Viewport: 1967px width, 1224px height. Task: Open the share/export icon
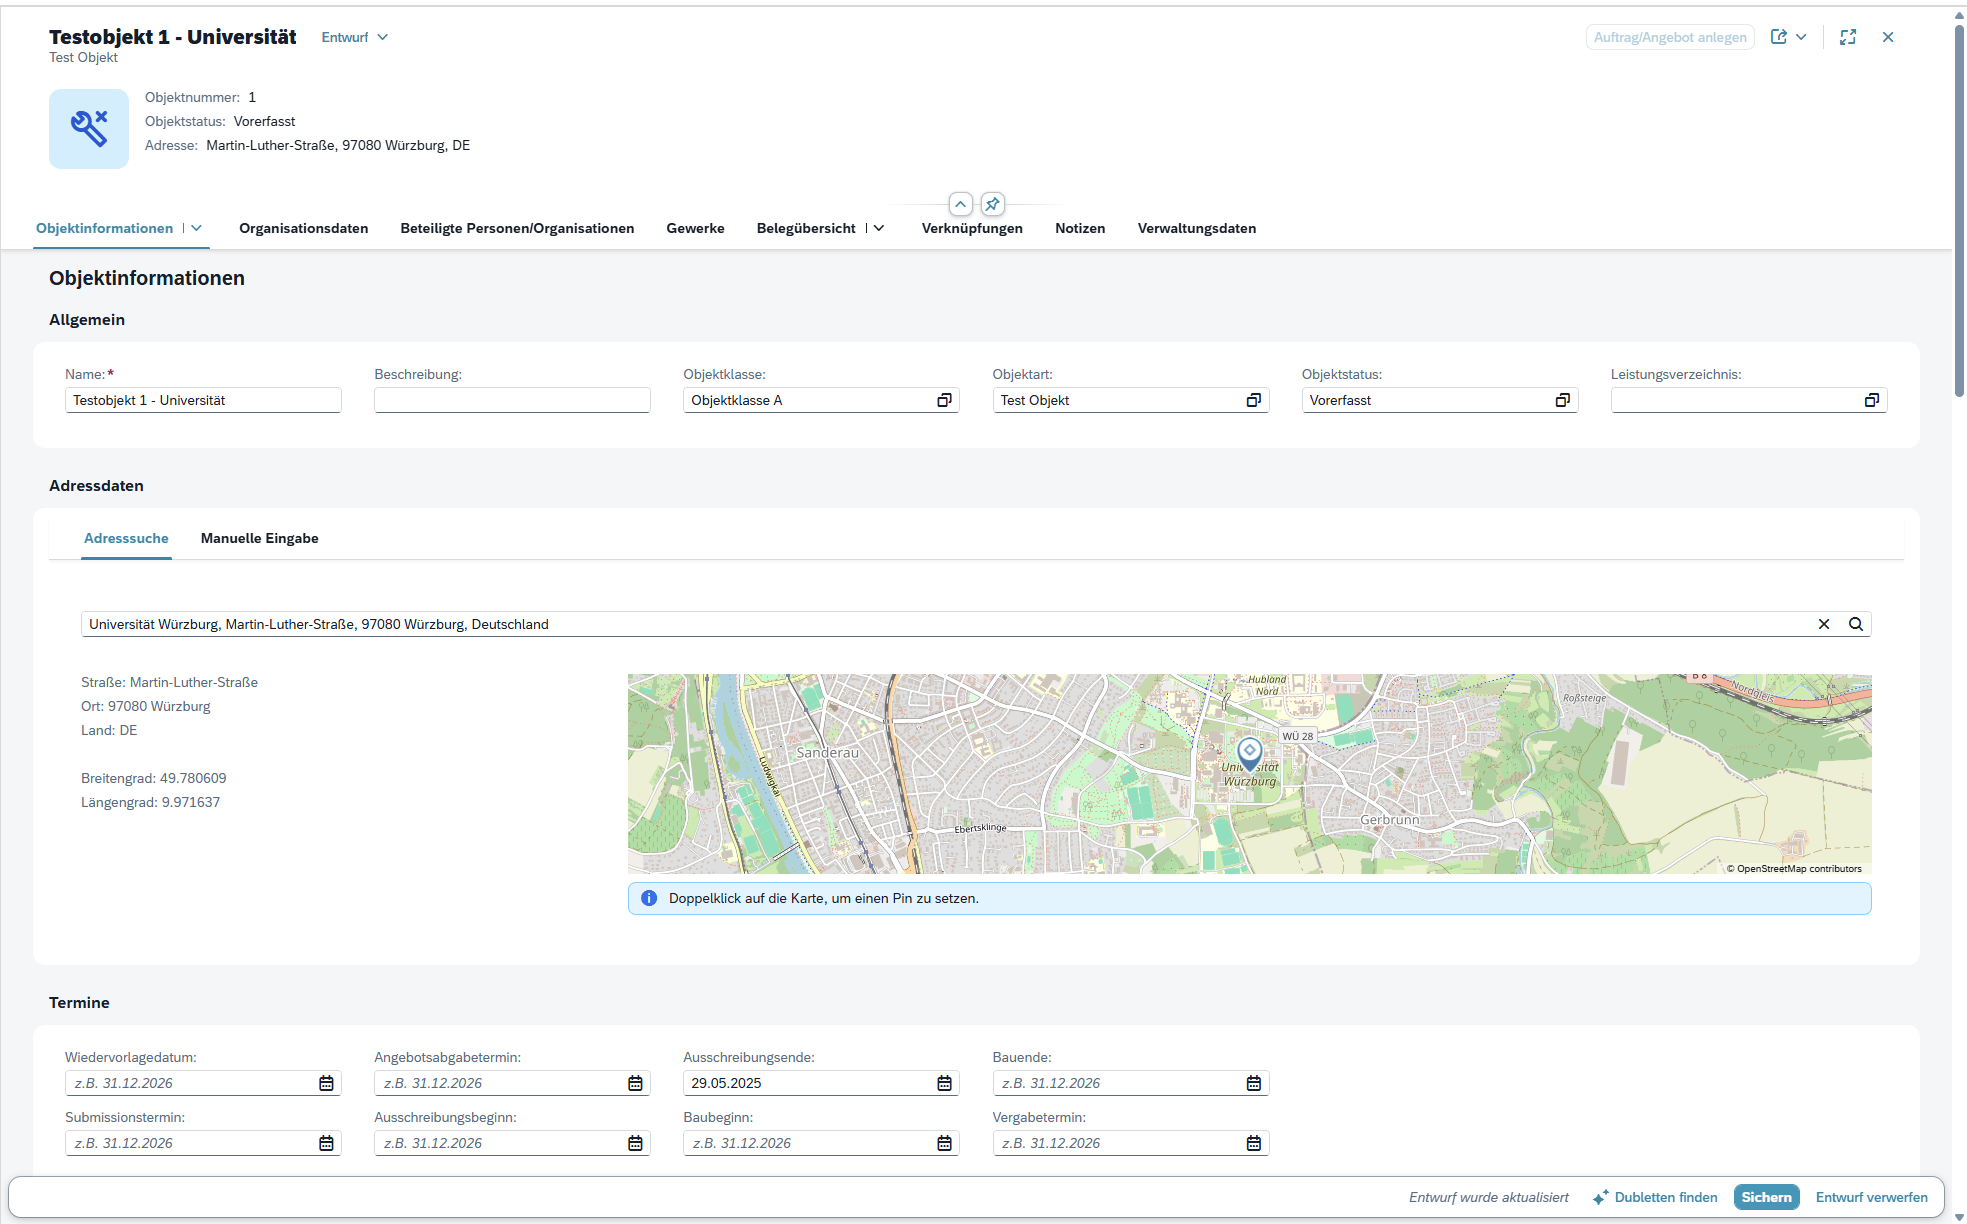point(1779,37)
